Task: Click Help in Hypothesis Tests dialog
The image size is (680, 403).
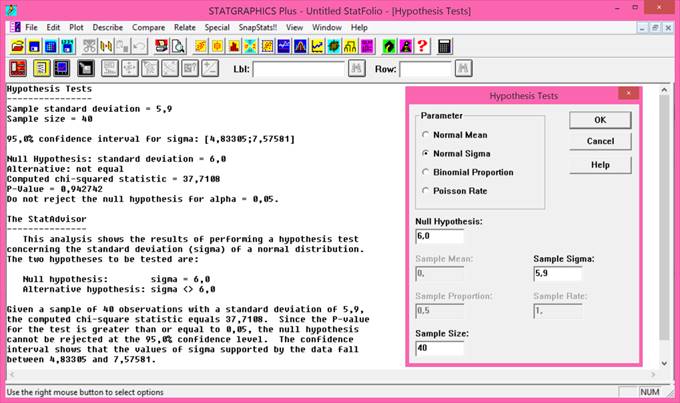Action: [x=600, y=165]
